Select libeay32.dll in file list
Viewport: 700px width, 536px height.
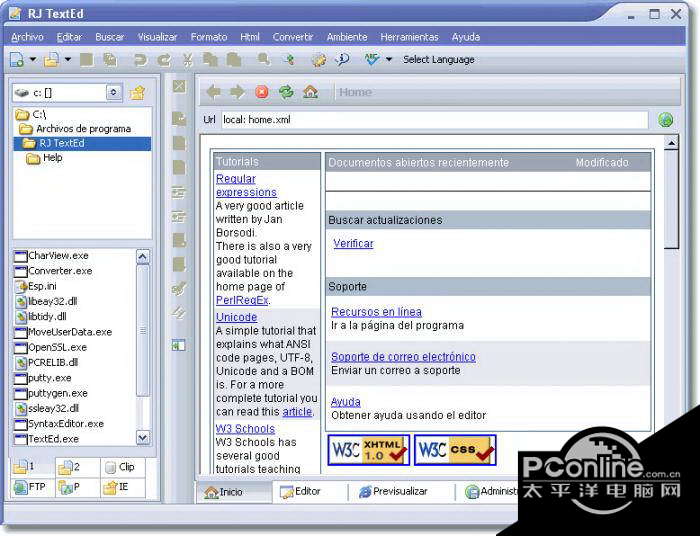(46, 302)
